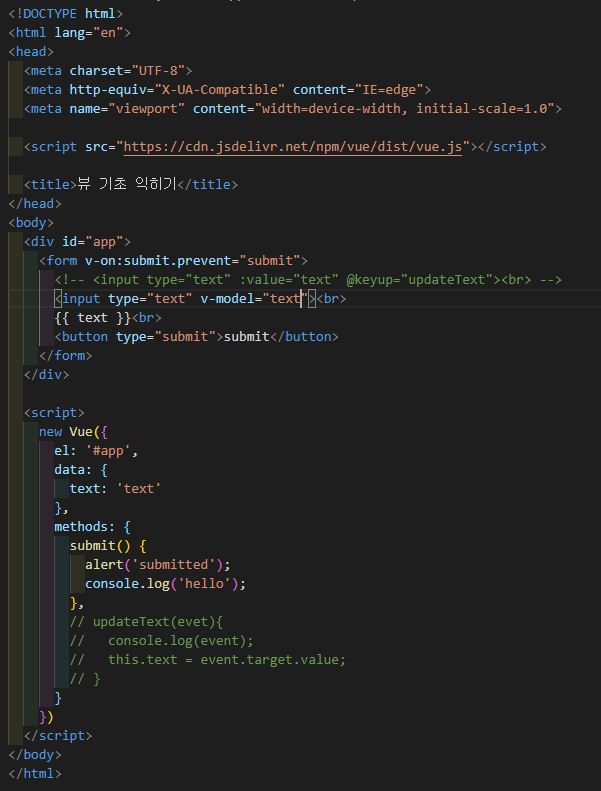Image resolution: width=601 pixels, height=791 pixels.
Task: Click the closing </div> tag
Action: (46, 375)
